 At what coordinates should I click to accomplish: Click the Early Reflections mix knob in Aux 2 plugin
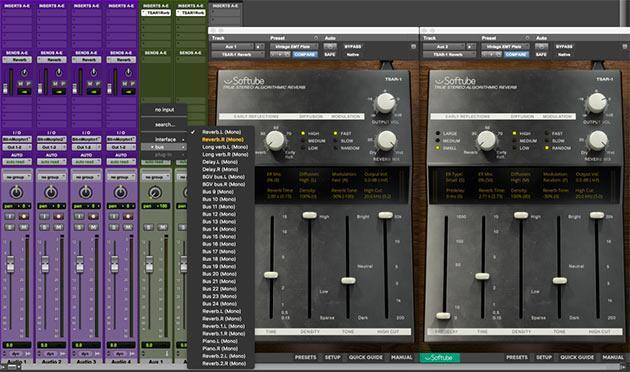[487, 141]
